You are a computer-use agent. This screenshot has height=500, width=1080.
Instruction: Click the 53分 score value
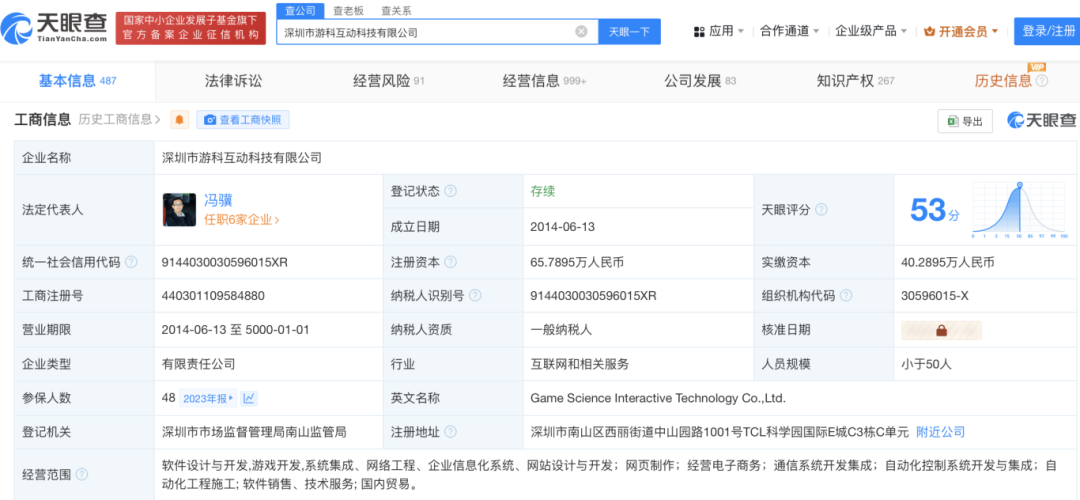click(x=935, y=209)
